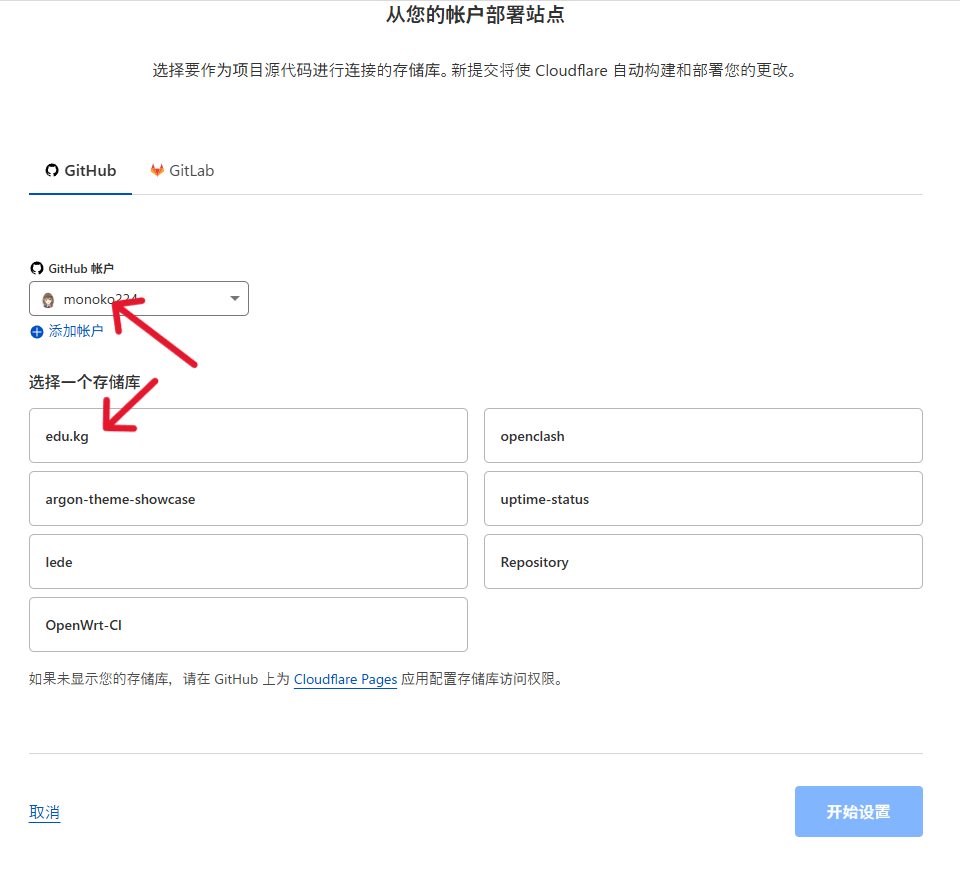Select the edu.kg repository

pyautogui.click(x=249, y=436)
